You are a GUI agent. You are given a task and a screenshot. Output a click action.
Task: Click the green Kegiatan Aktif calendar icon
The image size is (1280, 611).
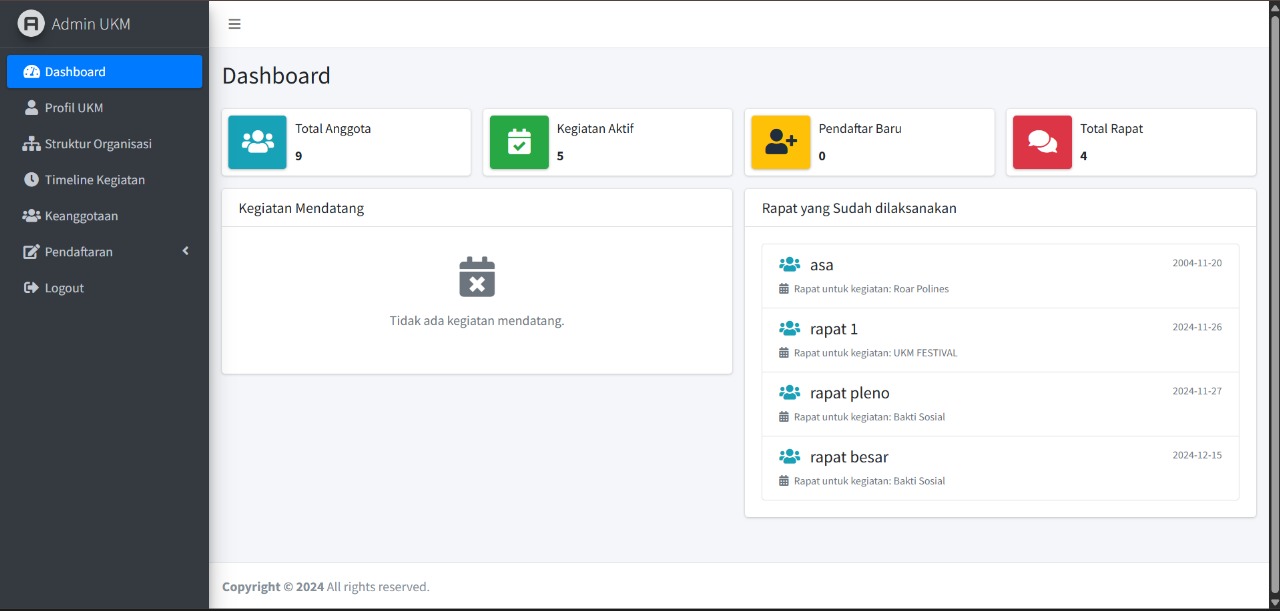pos(519,142)
